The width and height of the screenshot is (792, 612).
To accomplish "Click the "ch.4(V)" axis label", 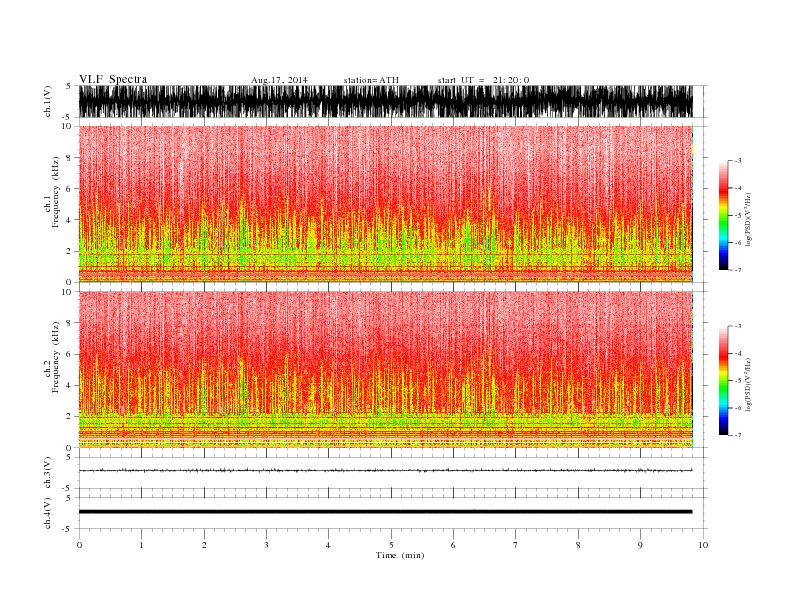I will tap(48, 513).
